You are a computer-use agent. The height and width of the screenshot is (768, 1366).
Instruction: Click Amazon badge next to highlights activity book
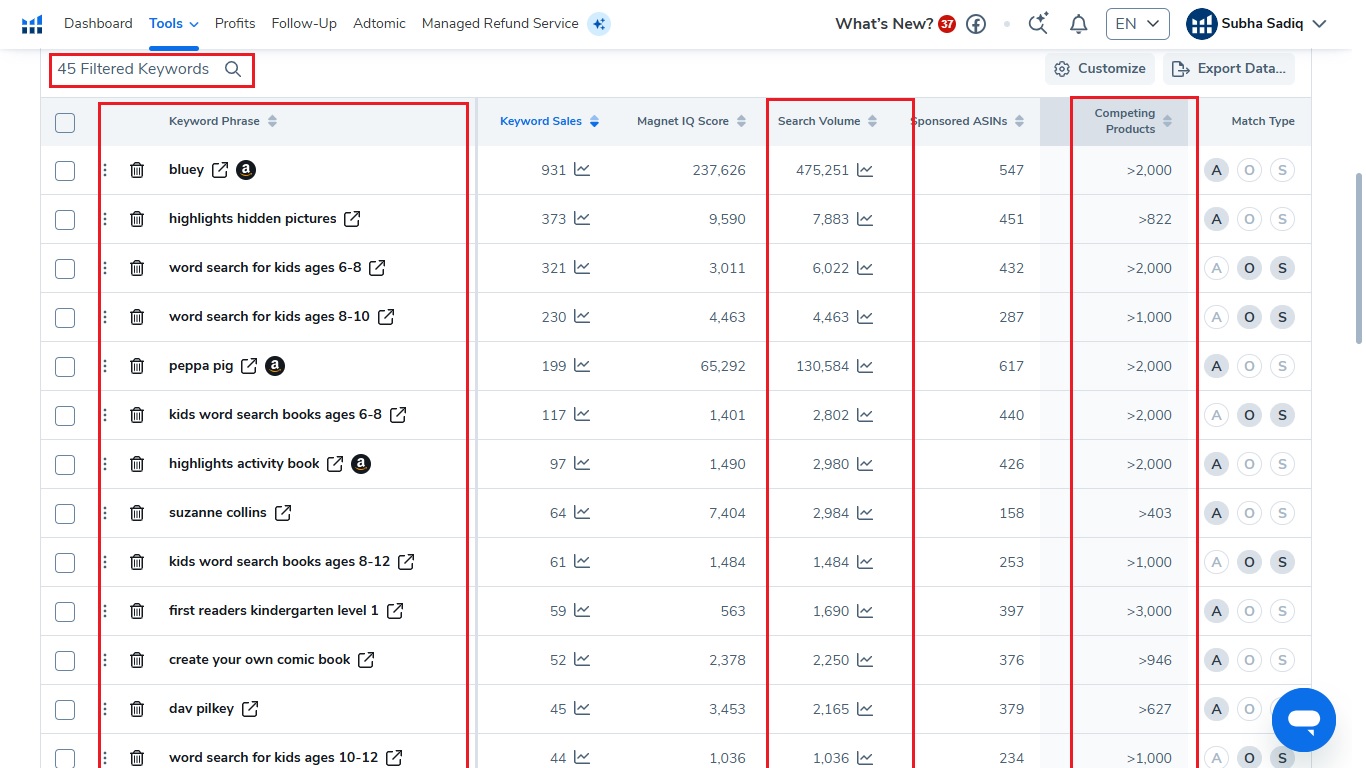(361, 464)
